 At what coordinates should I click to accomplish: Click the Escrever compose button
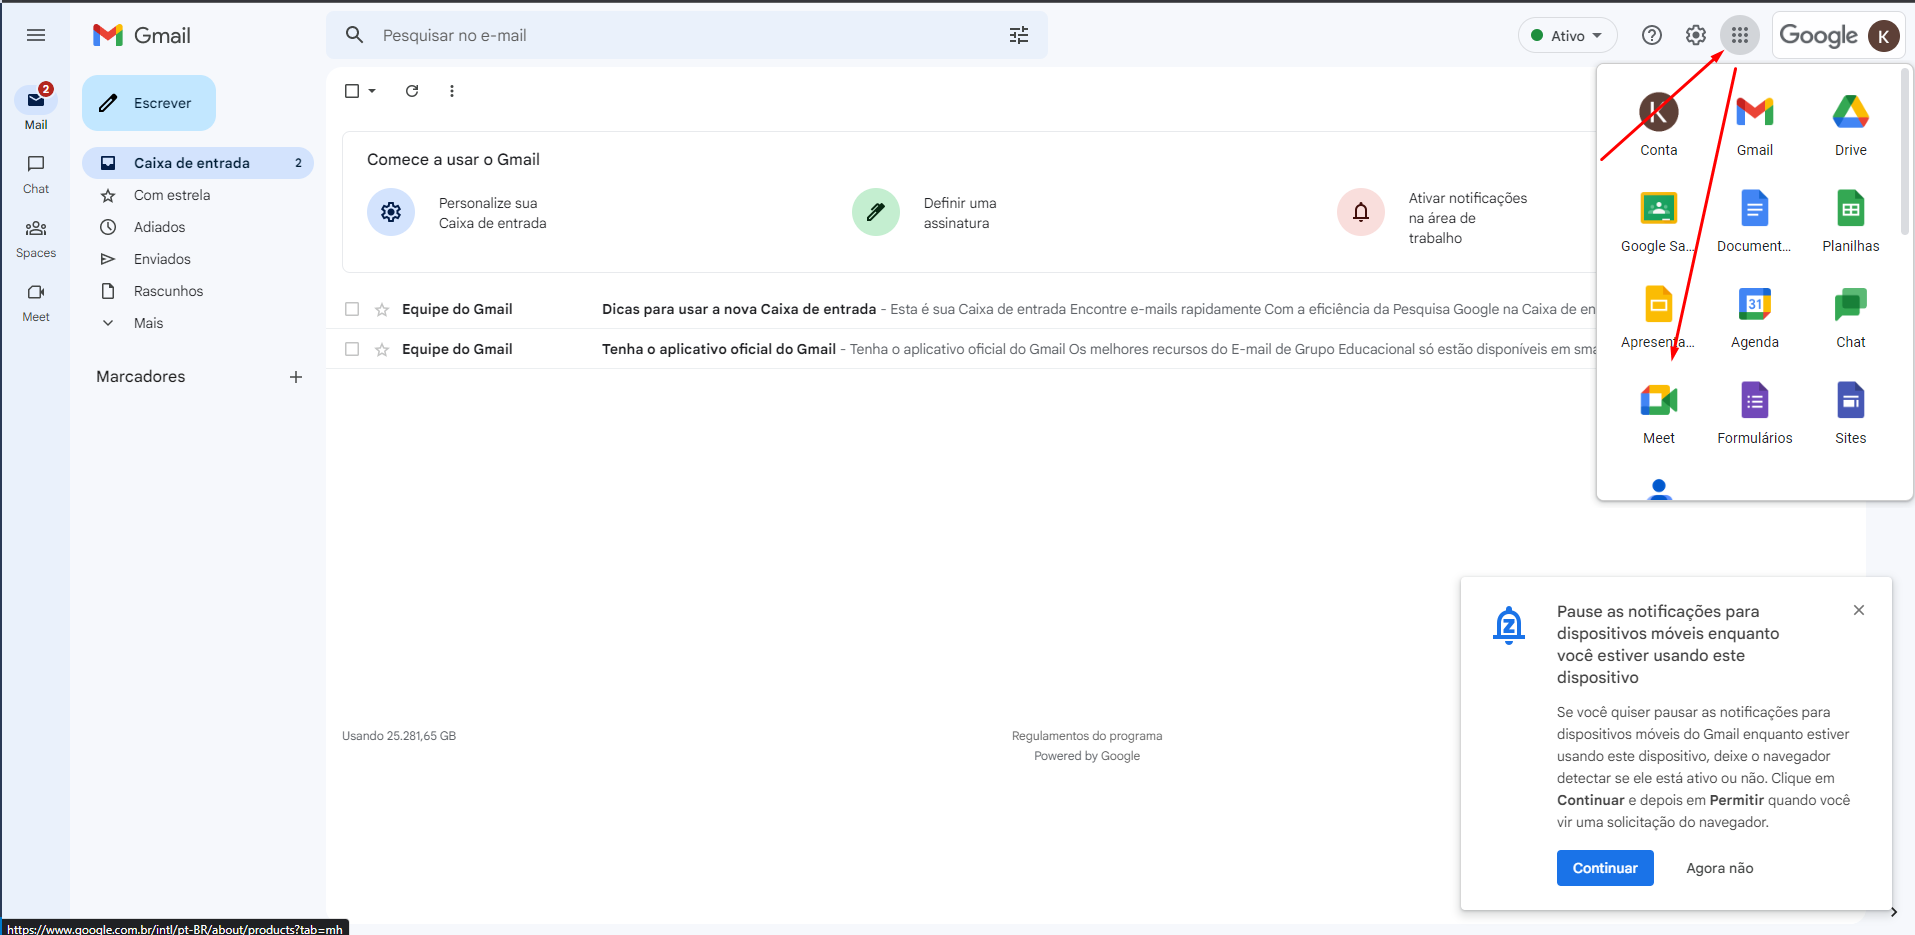tap(149, 103)
